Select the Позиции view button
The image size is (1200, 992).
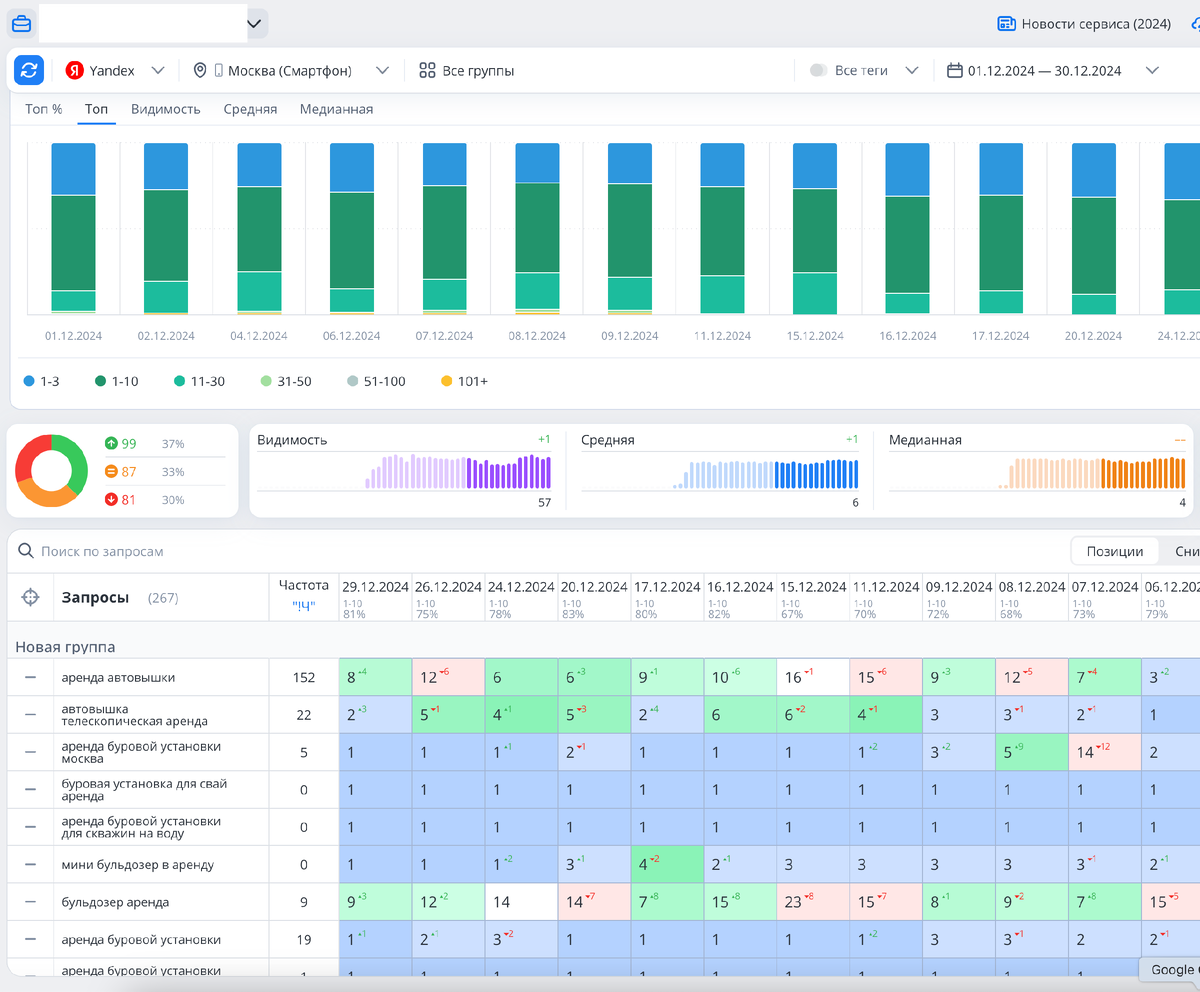1115,551
